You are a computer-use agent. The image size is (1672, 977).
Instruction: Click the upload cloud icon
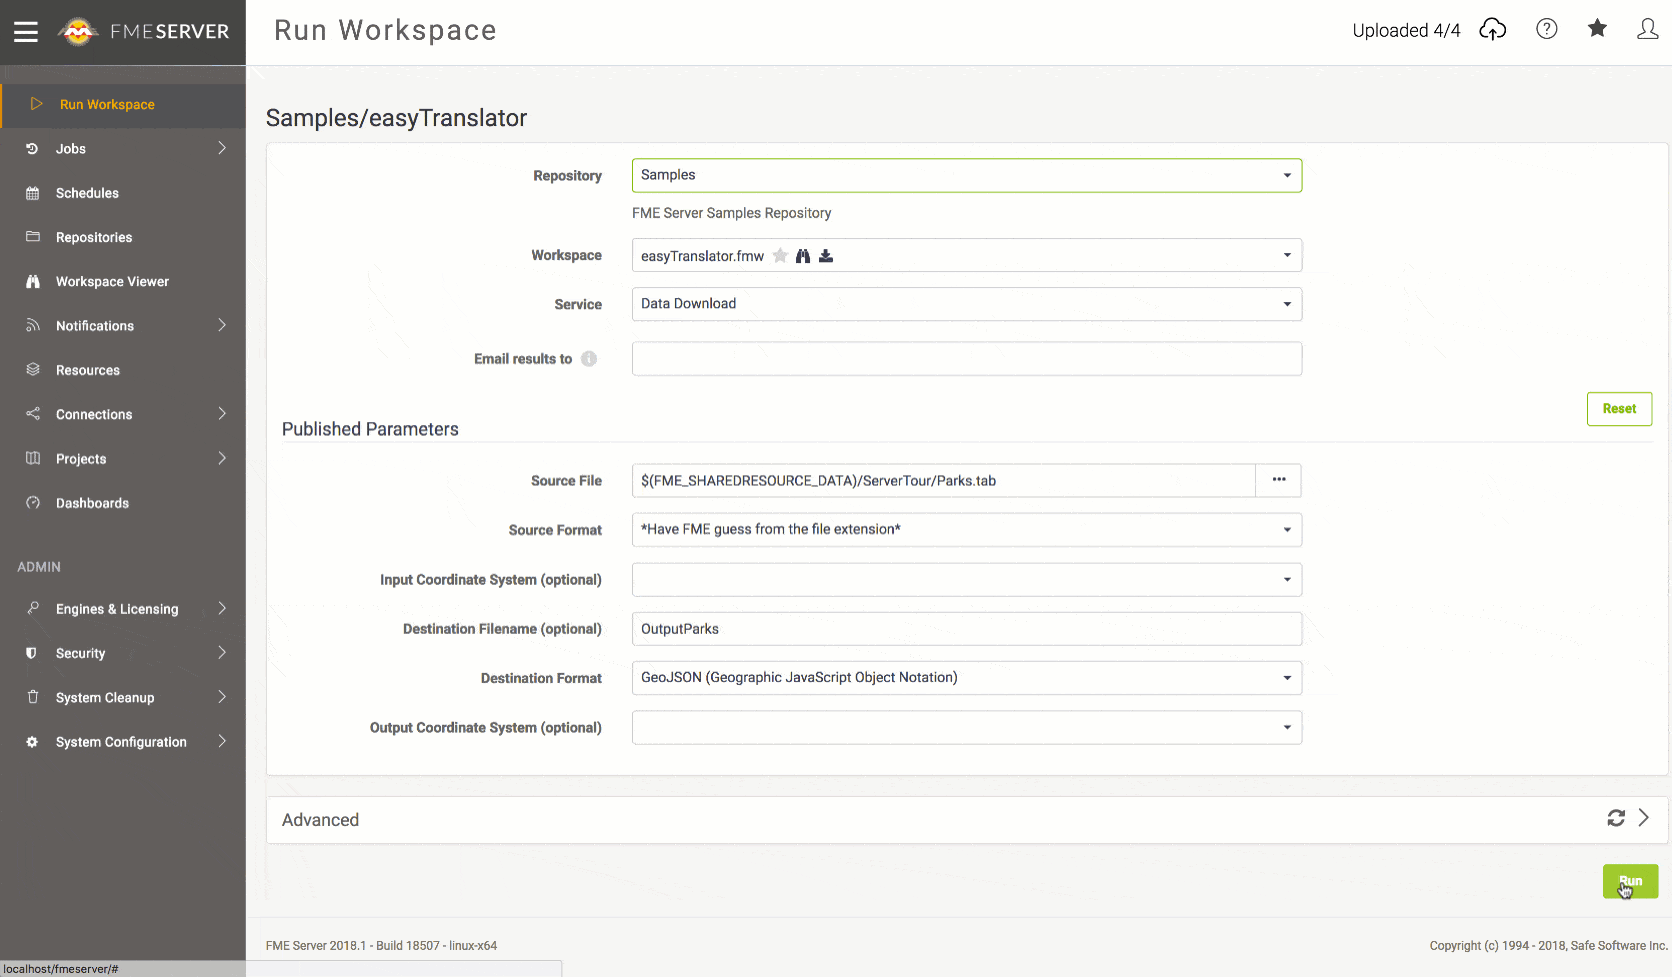point(1493,30)
